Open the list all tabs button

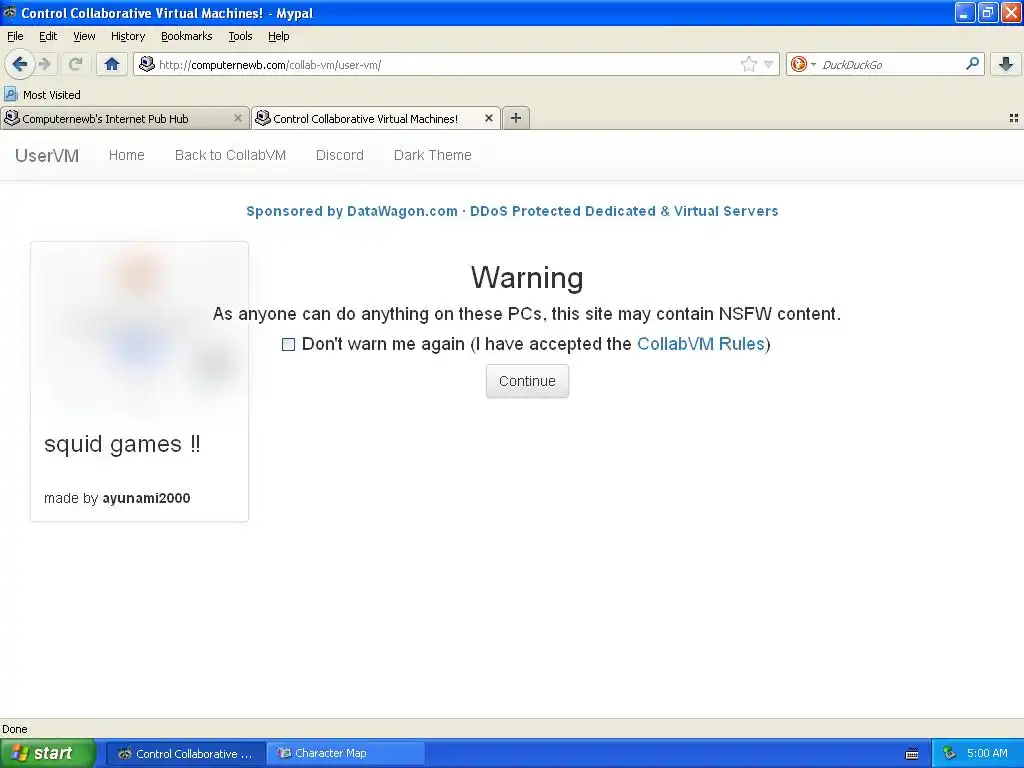(1014, 118)
